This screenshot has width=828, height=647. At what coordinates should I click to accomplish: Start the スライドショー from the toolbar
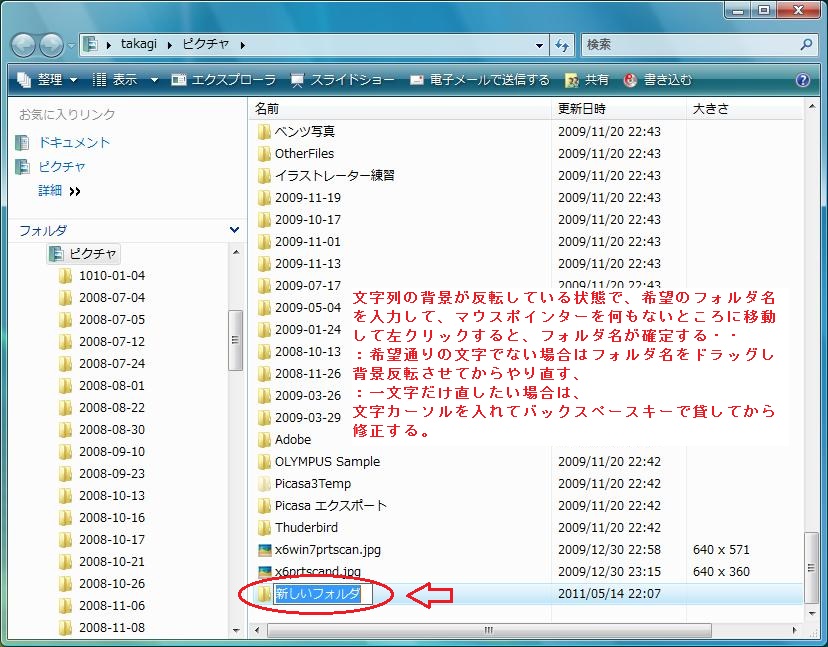[x=342, y=80]
